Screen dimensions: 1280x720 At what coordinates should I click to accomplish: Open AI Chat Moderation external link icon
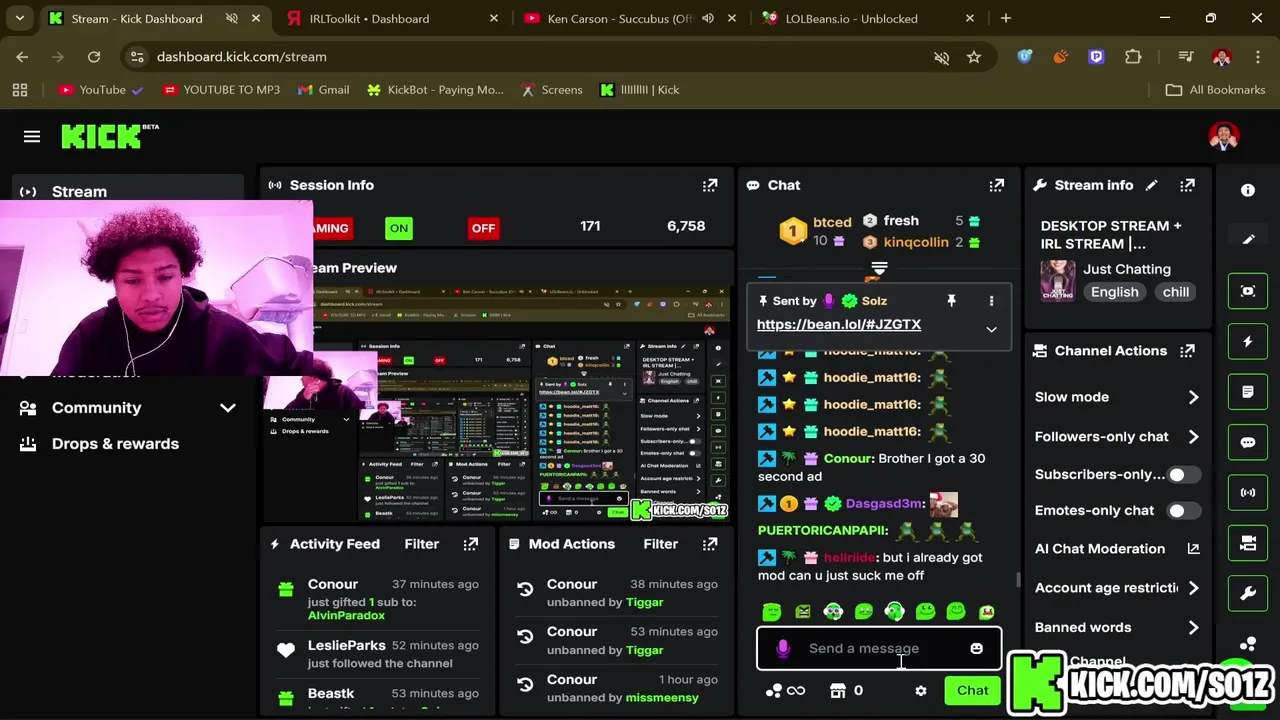click(x=1193, y=549)
